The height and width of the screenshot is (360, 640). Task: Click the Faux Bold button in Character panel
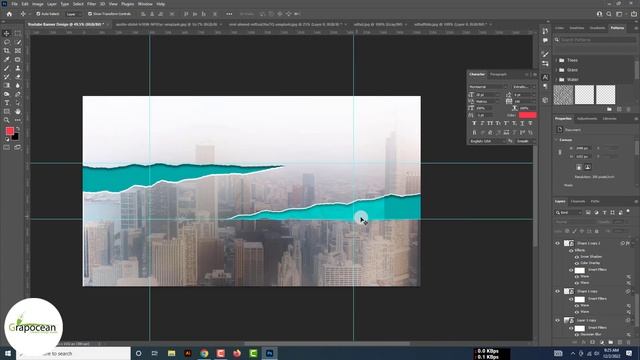pyautogui.click(x=474, y=123)
